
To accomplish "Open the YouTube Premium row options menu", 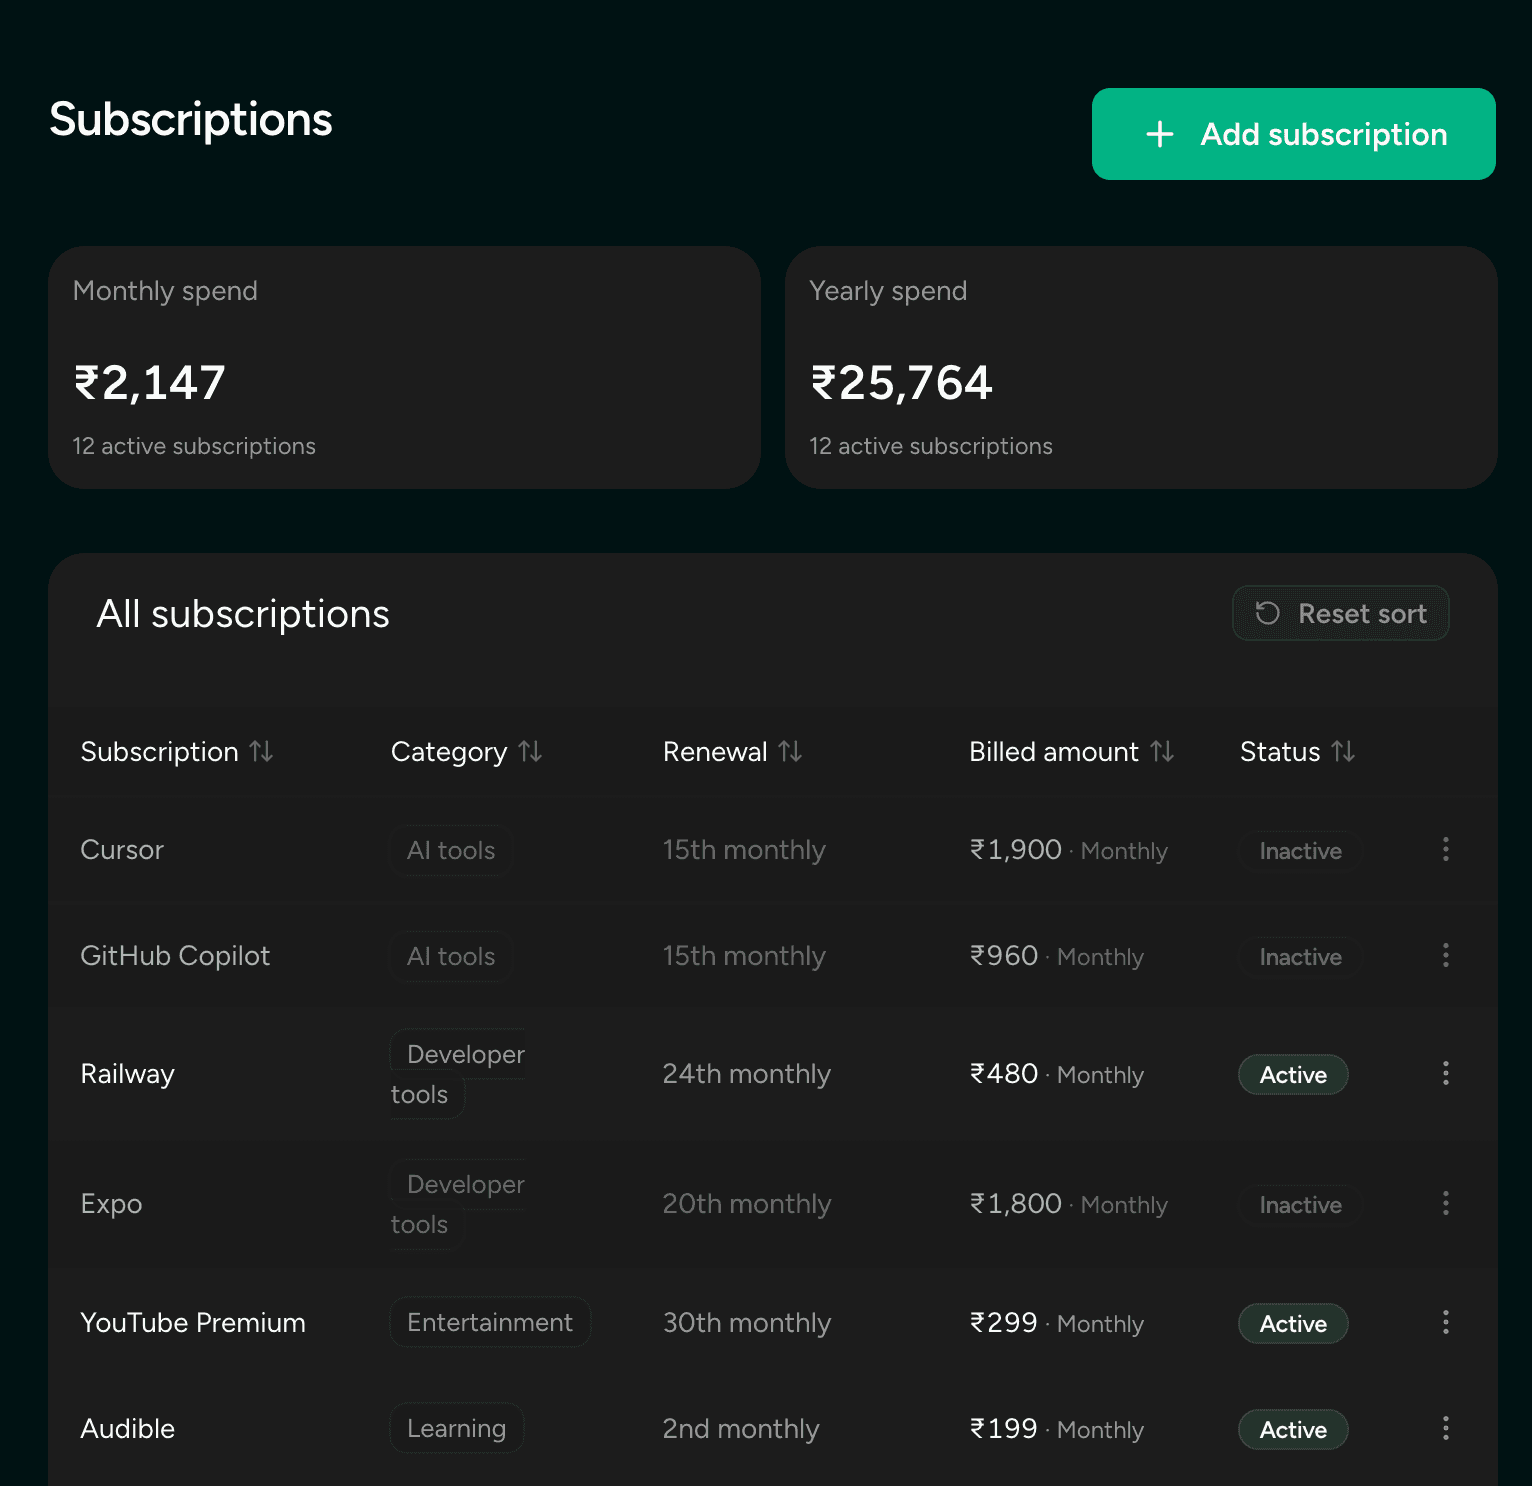I will tap(1445, 1322).
